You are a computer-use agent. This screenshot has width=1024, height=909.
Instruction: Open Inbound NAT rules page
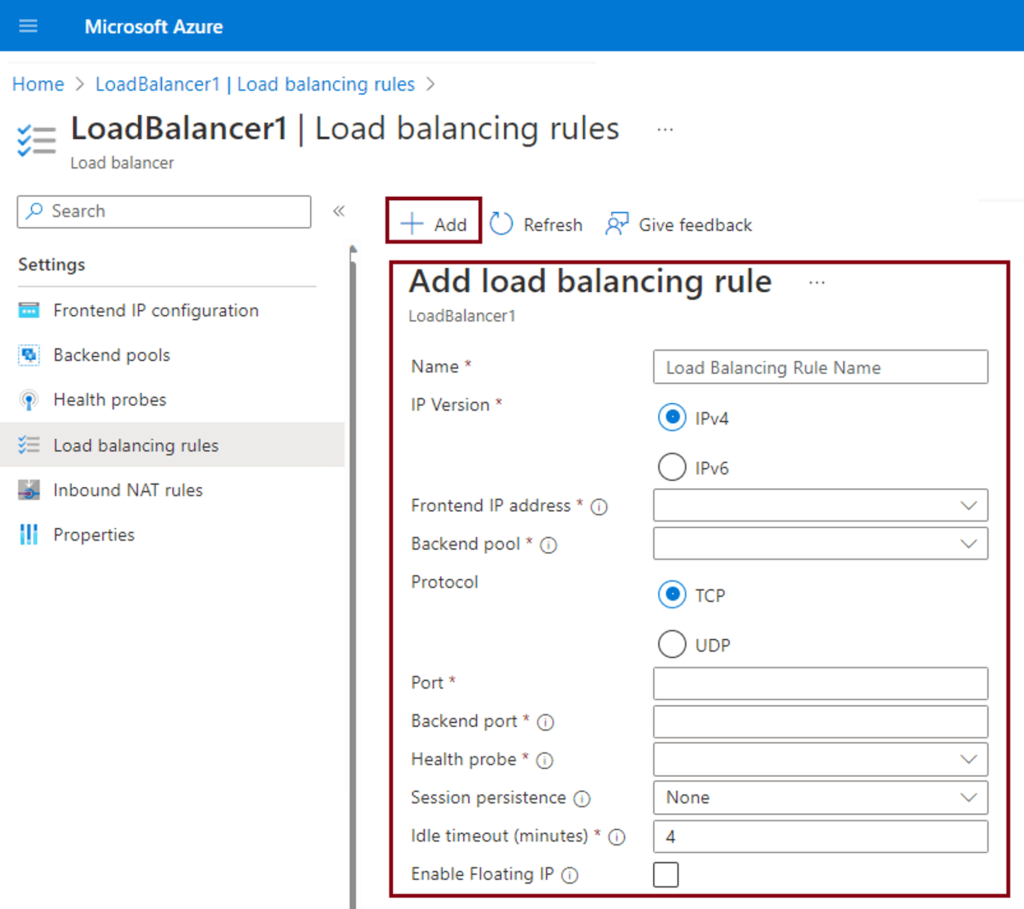pyautogui.click(x=128, y=490)
